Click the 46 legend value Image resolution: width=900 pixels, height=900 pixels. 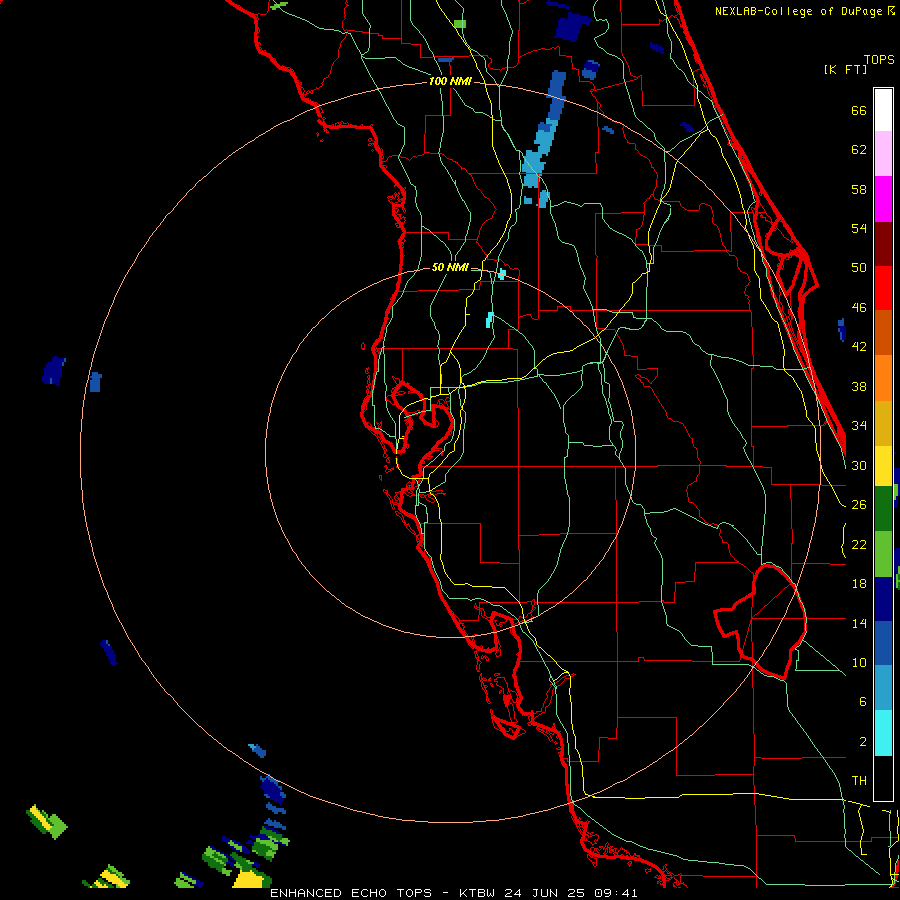point(859,308)
